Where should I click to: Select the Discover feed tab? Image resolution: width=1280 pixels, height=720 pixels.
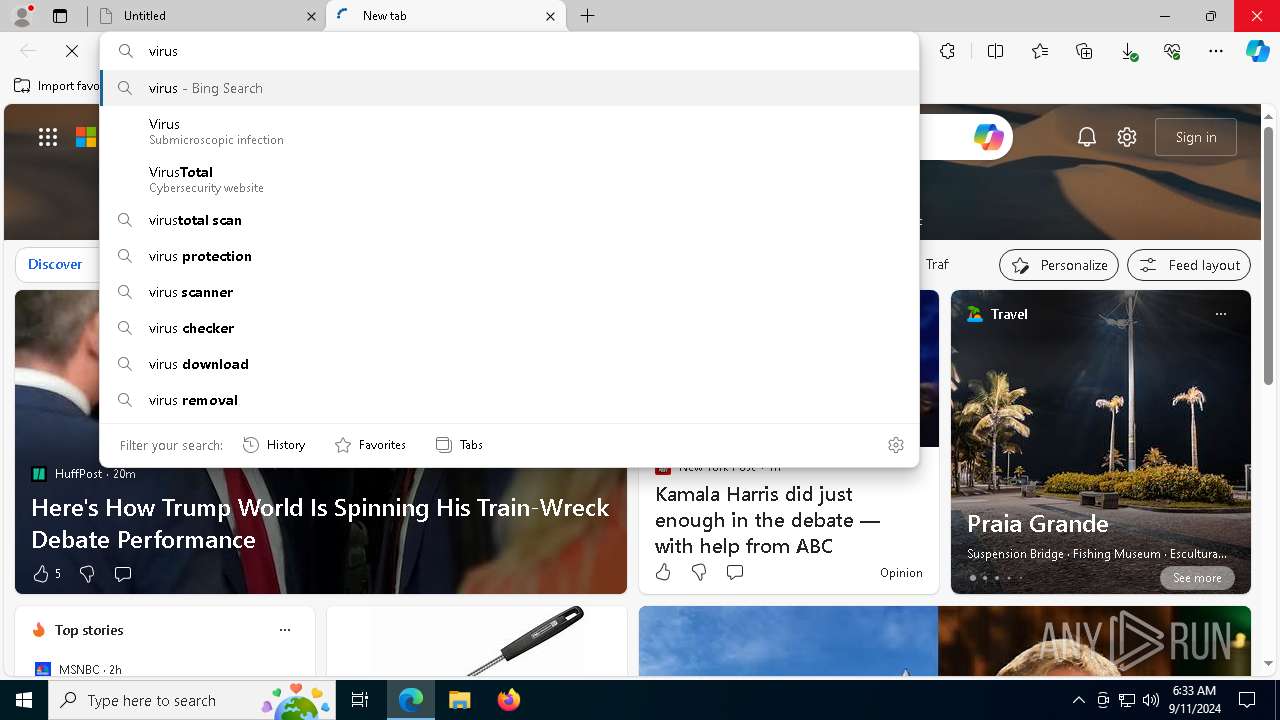coord(55,264)
